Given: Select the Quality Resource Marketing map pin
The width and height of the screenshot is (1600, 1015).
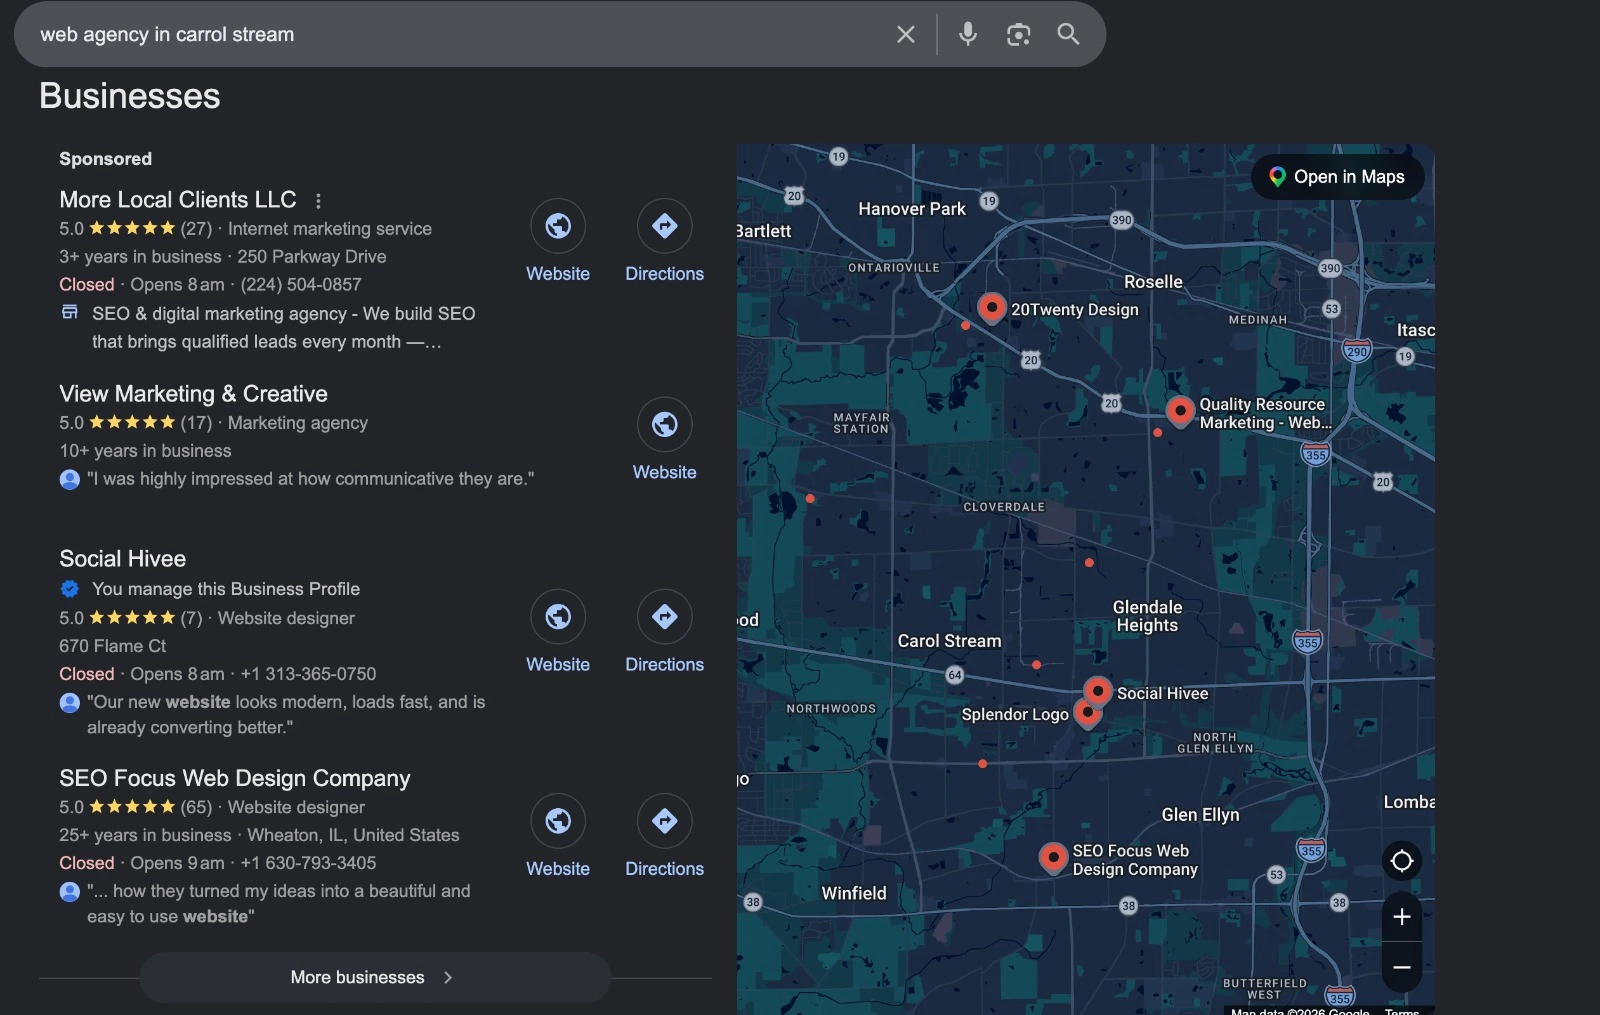Looking at the screenshot, I should [x=1180, y=411].
